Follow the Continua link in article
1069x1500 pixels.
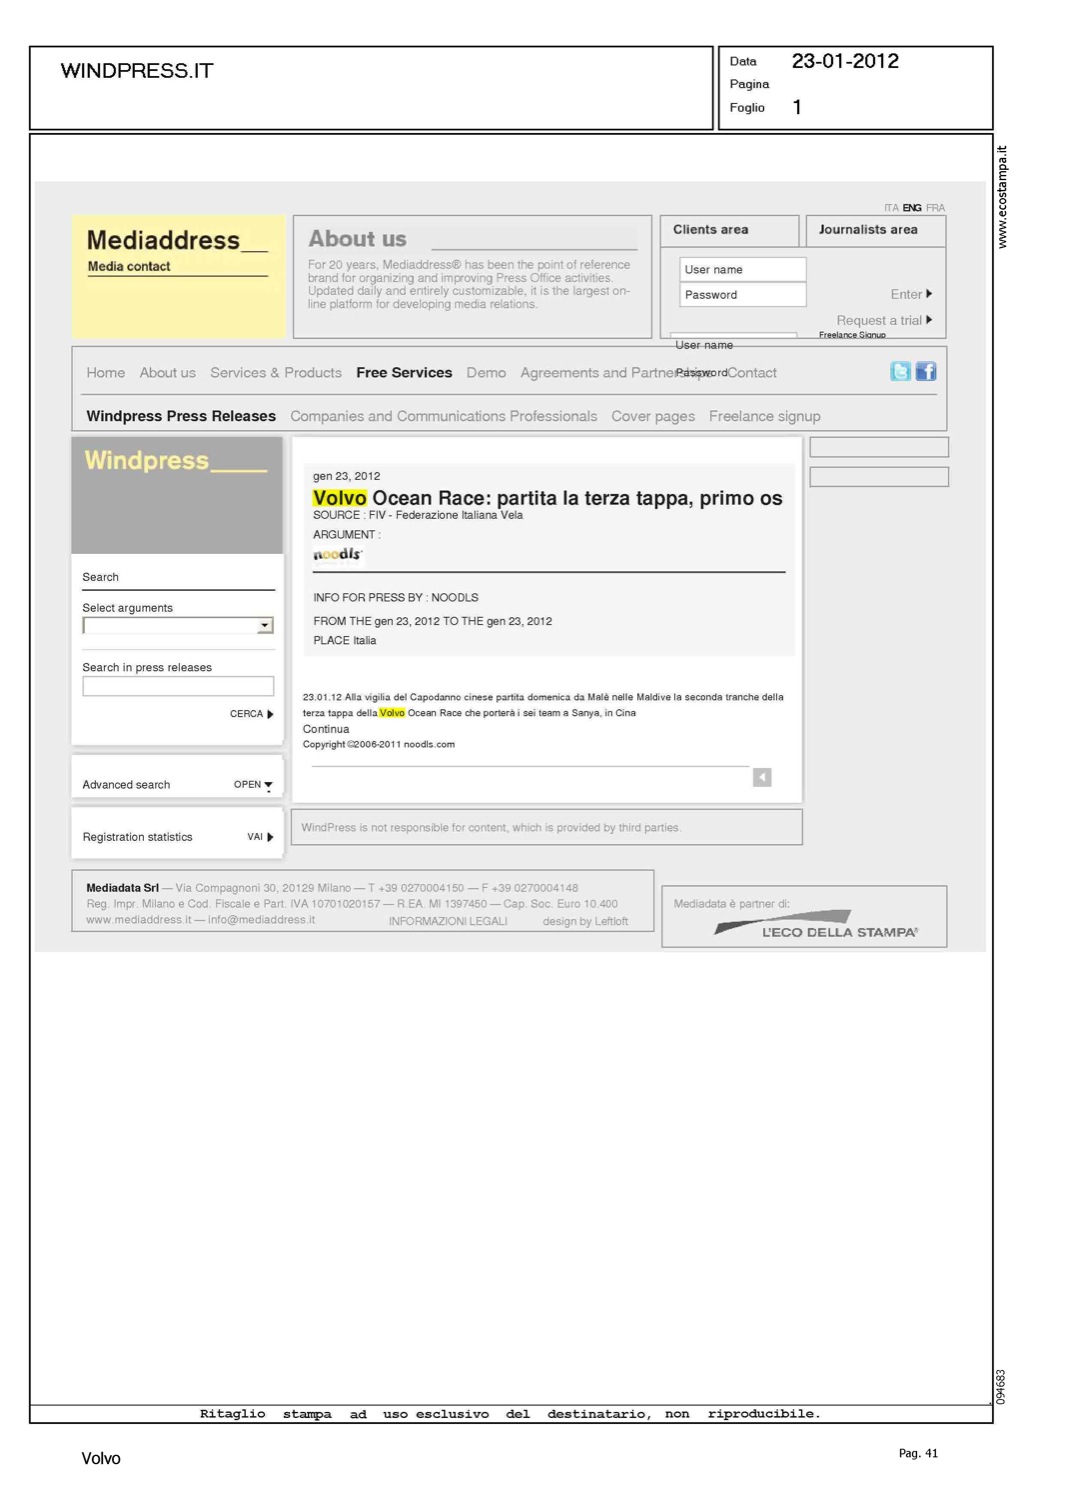coord(326,729)
